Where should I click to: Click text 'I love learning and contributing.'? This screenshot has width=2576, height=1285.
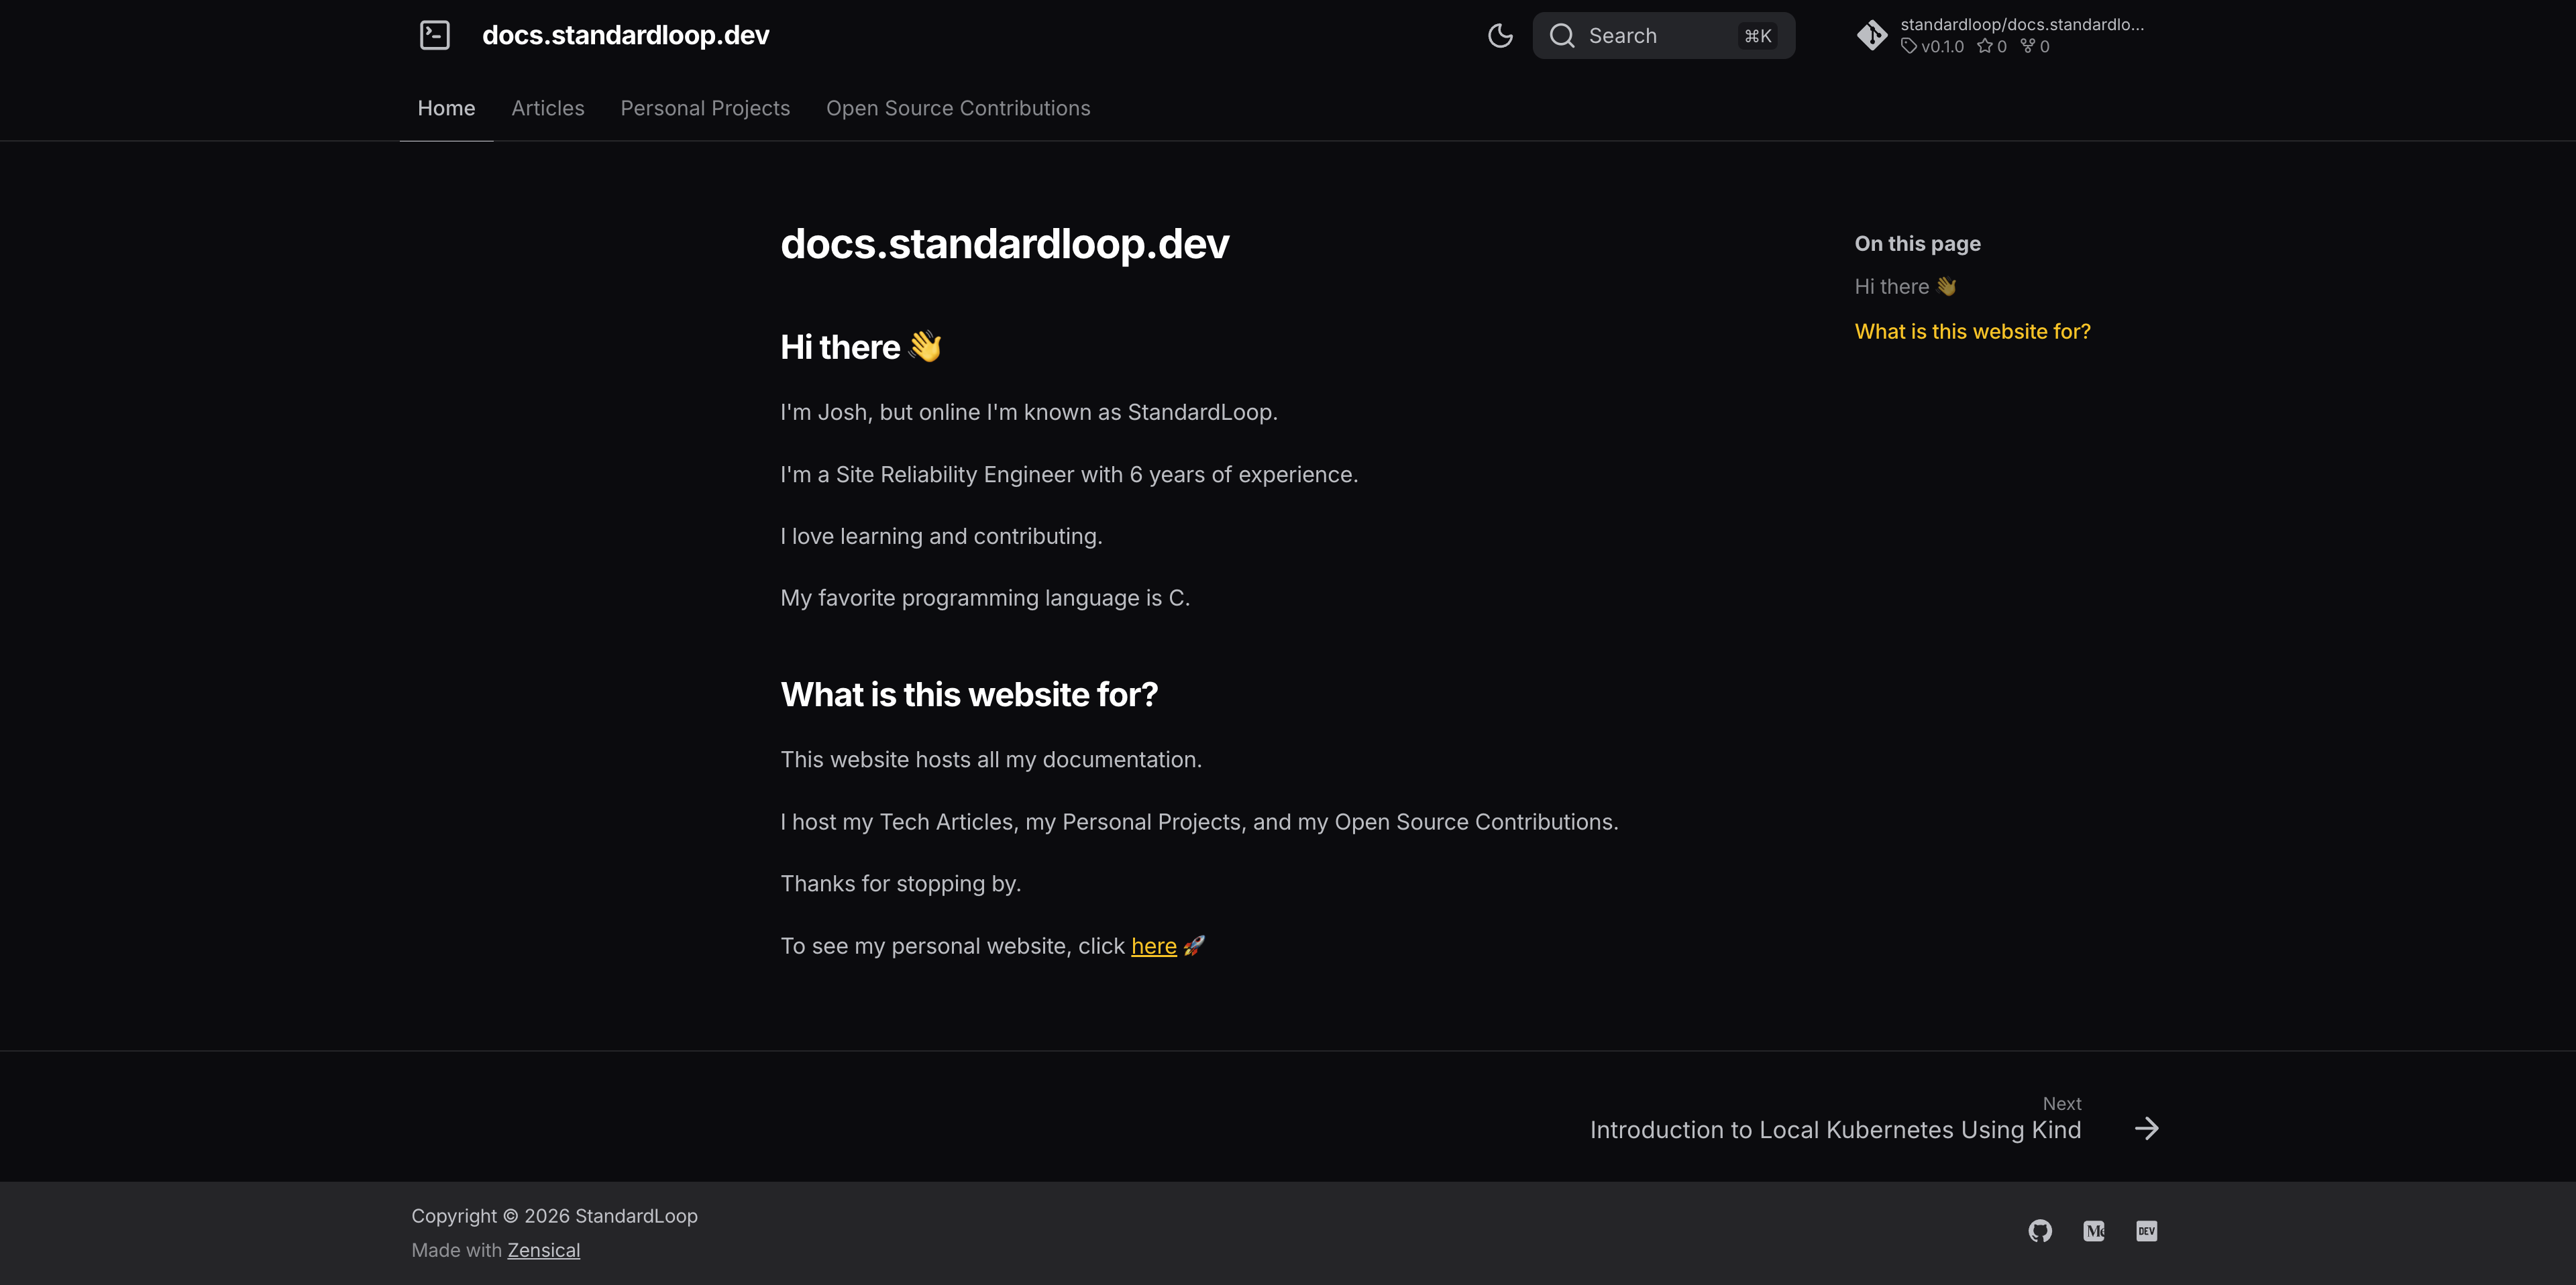pos(941,536)
